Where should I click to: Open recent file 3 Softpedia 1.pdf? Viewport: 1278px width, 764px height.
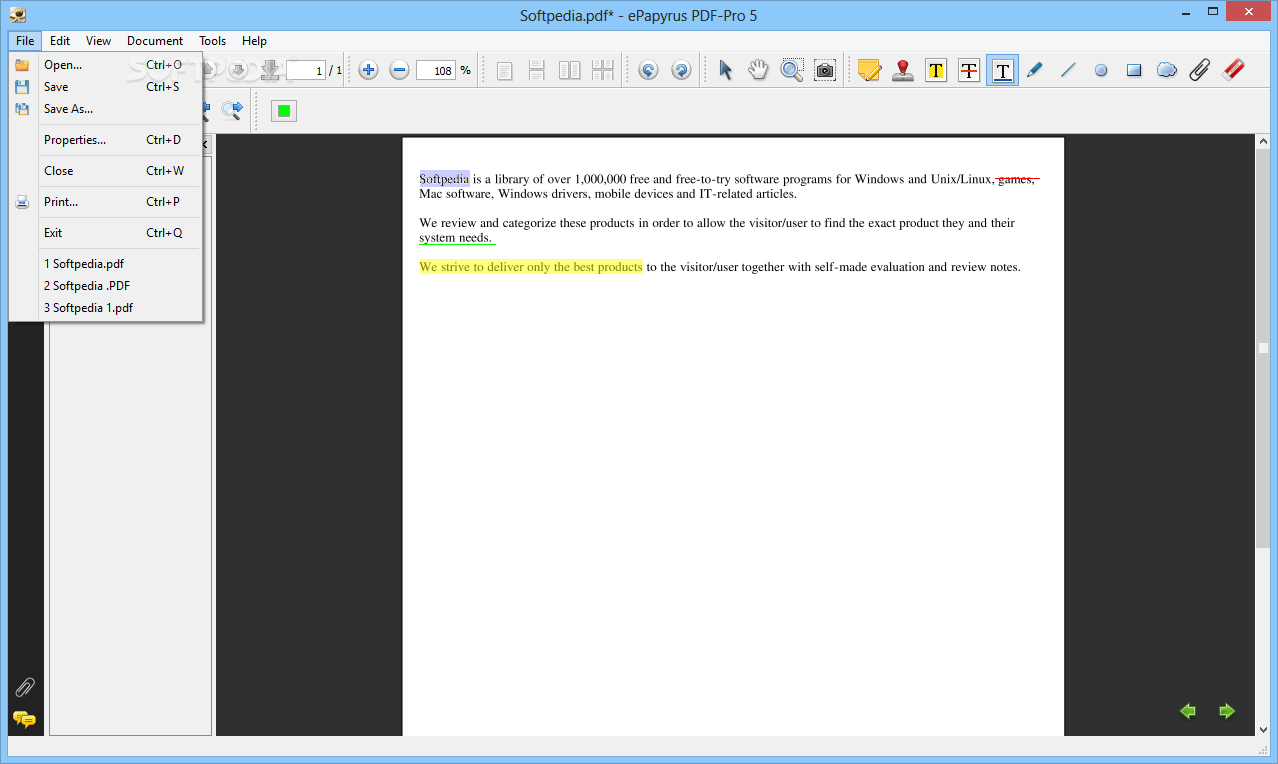click(x=106, y=308)
